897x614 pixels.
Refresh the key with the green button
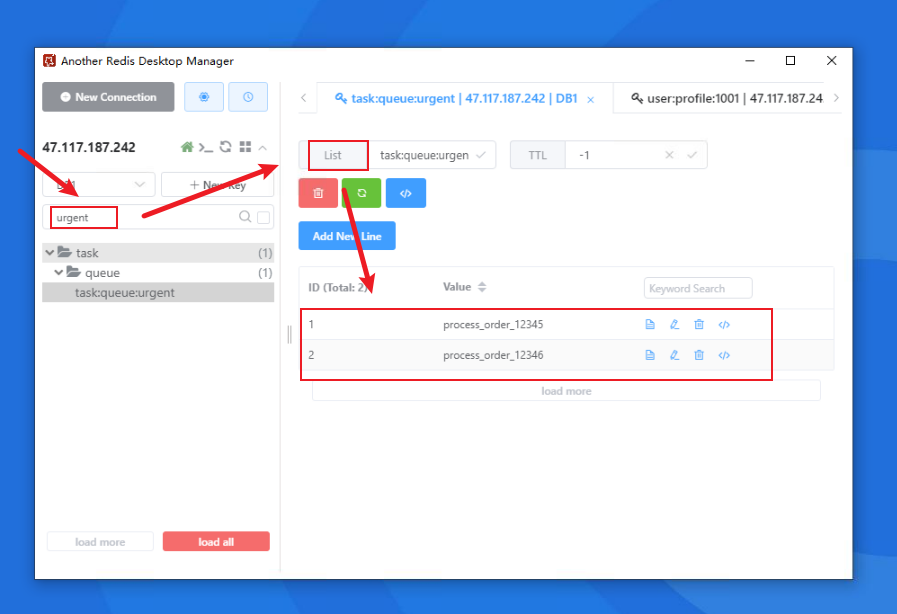click(362, 193)
